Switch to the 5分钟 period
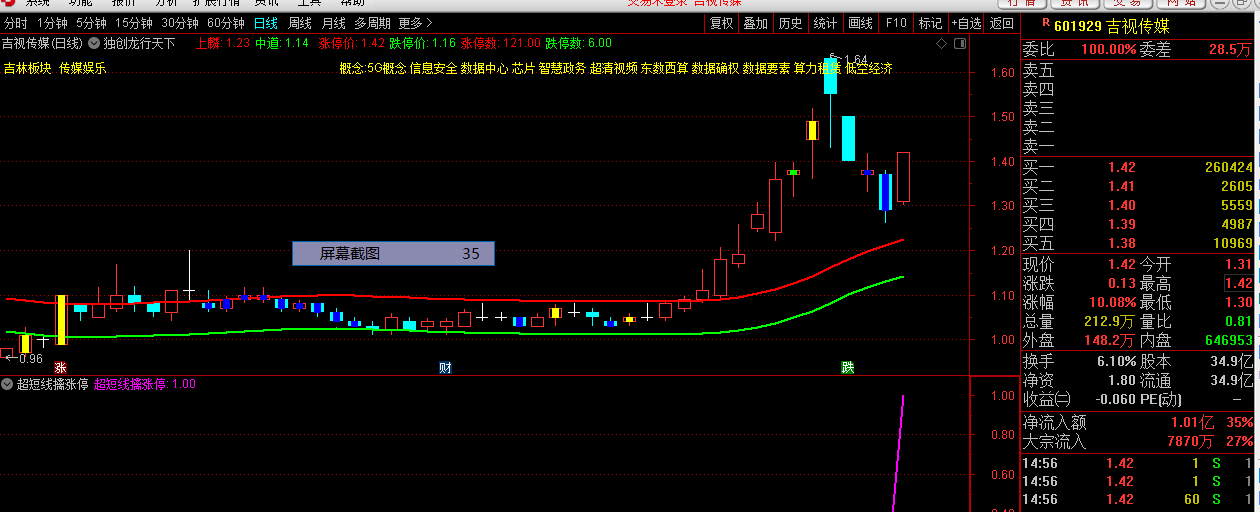This screenshot has height=512, width=1260. coord(91,23)
